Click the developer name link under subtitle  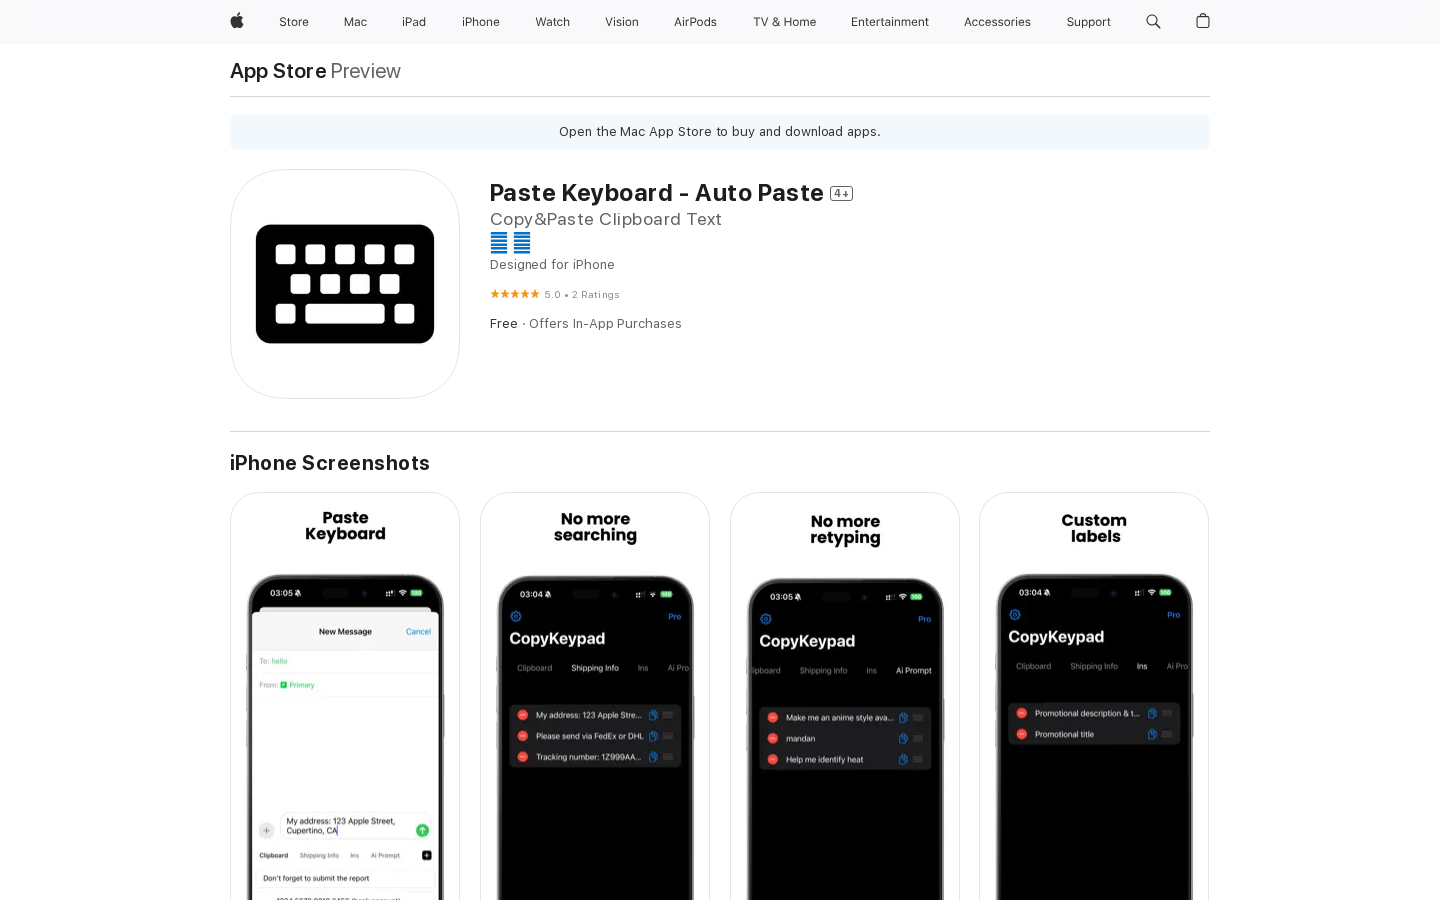pos(510,243)
